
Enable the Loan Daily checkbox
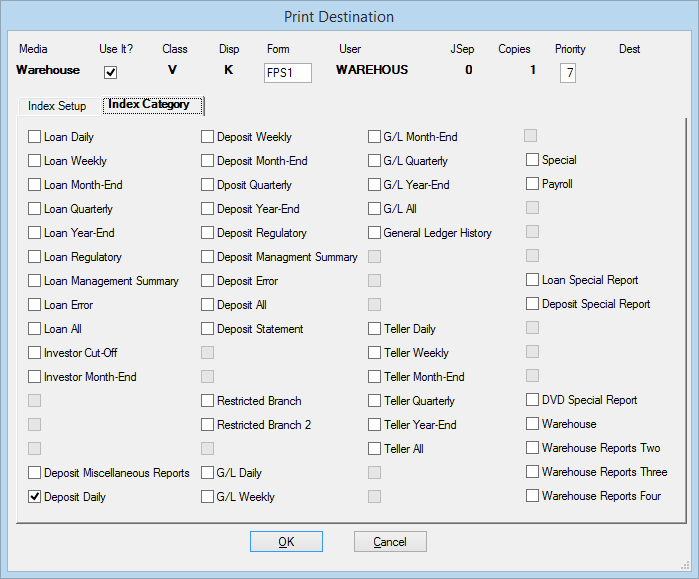[x=35, y=137]
